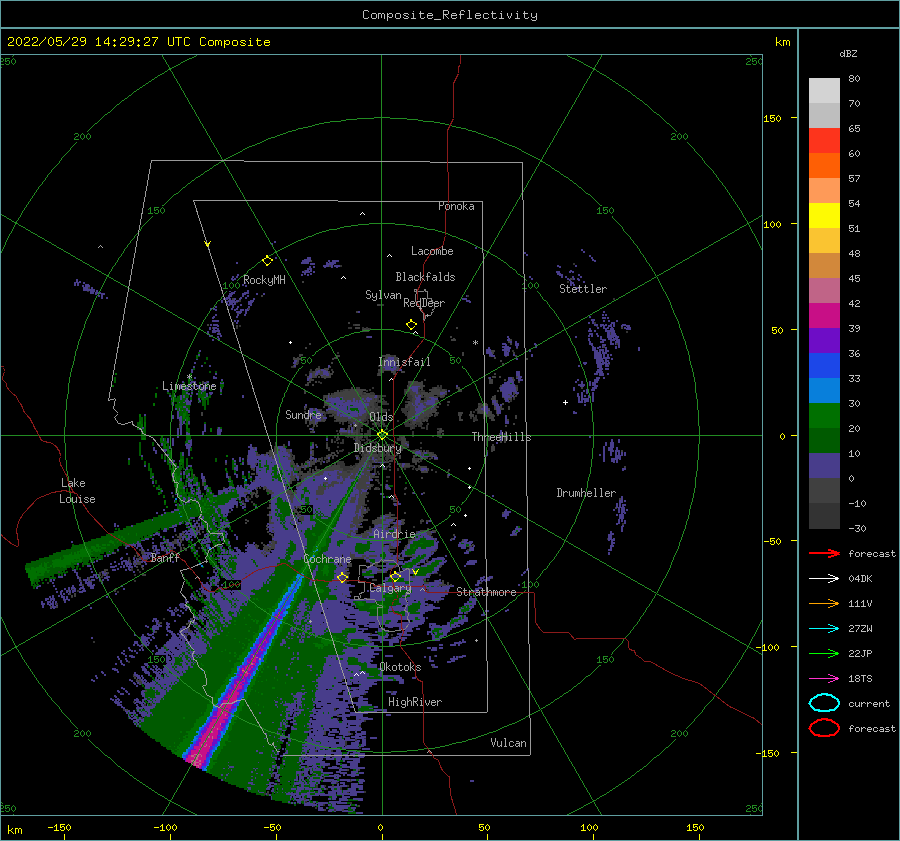Click yellow diamond marker below RedDeer
The image size is (900, 841).
pyautogui.click(x=411, y=325)
